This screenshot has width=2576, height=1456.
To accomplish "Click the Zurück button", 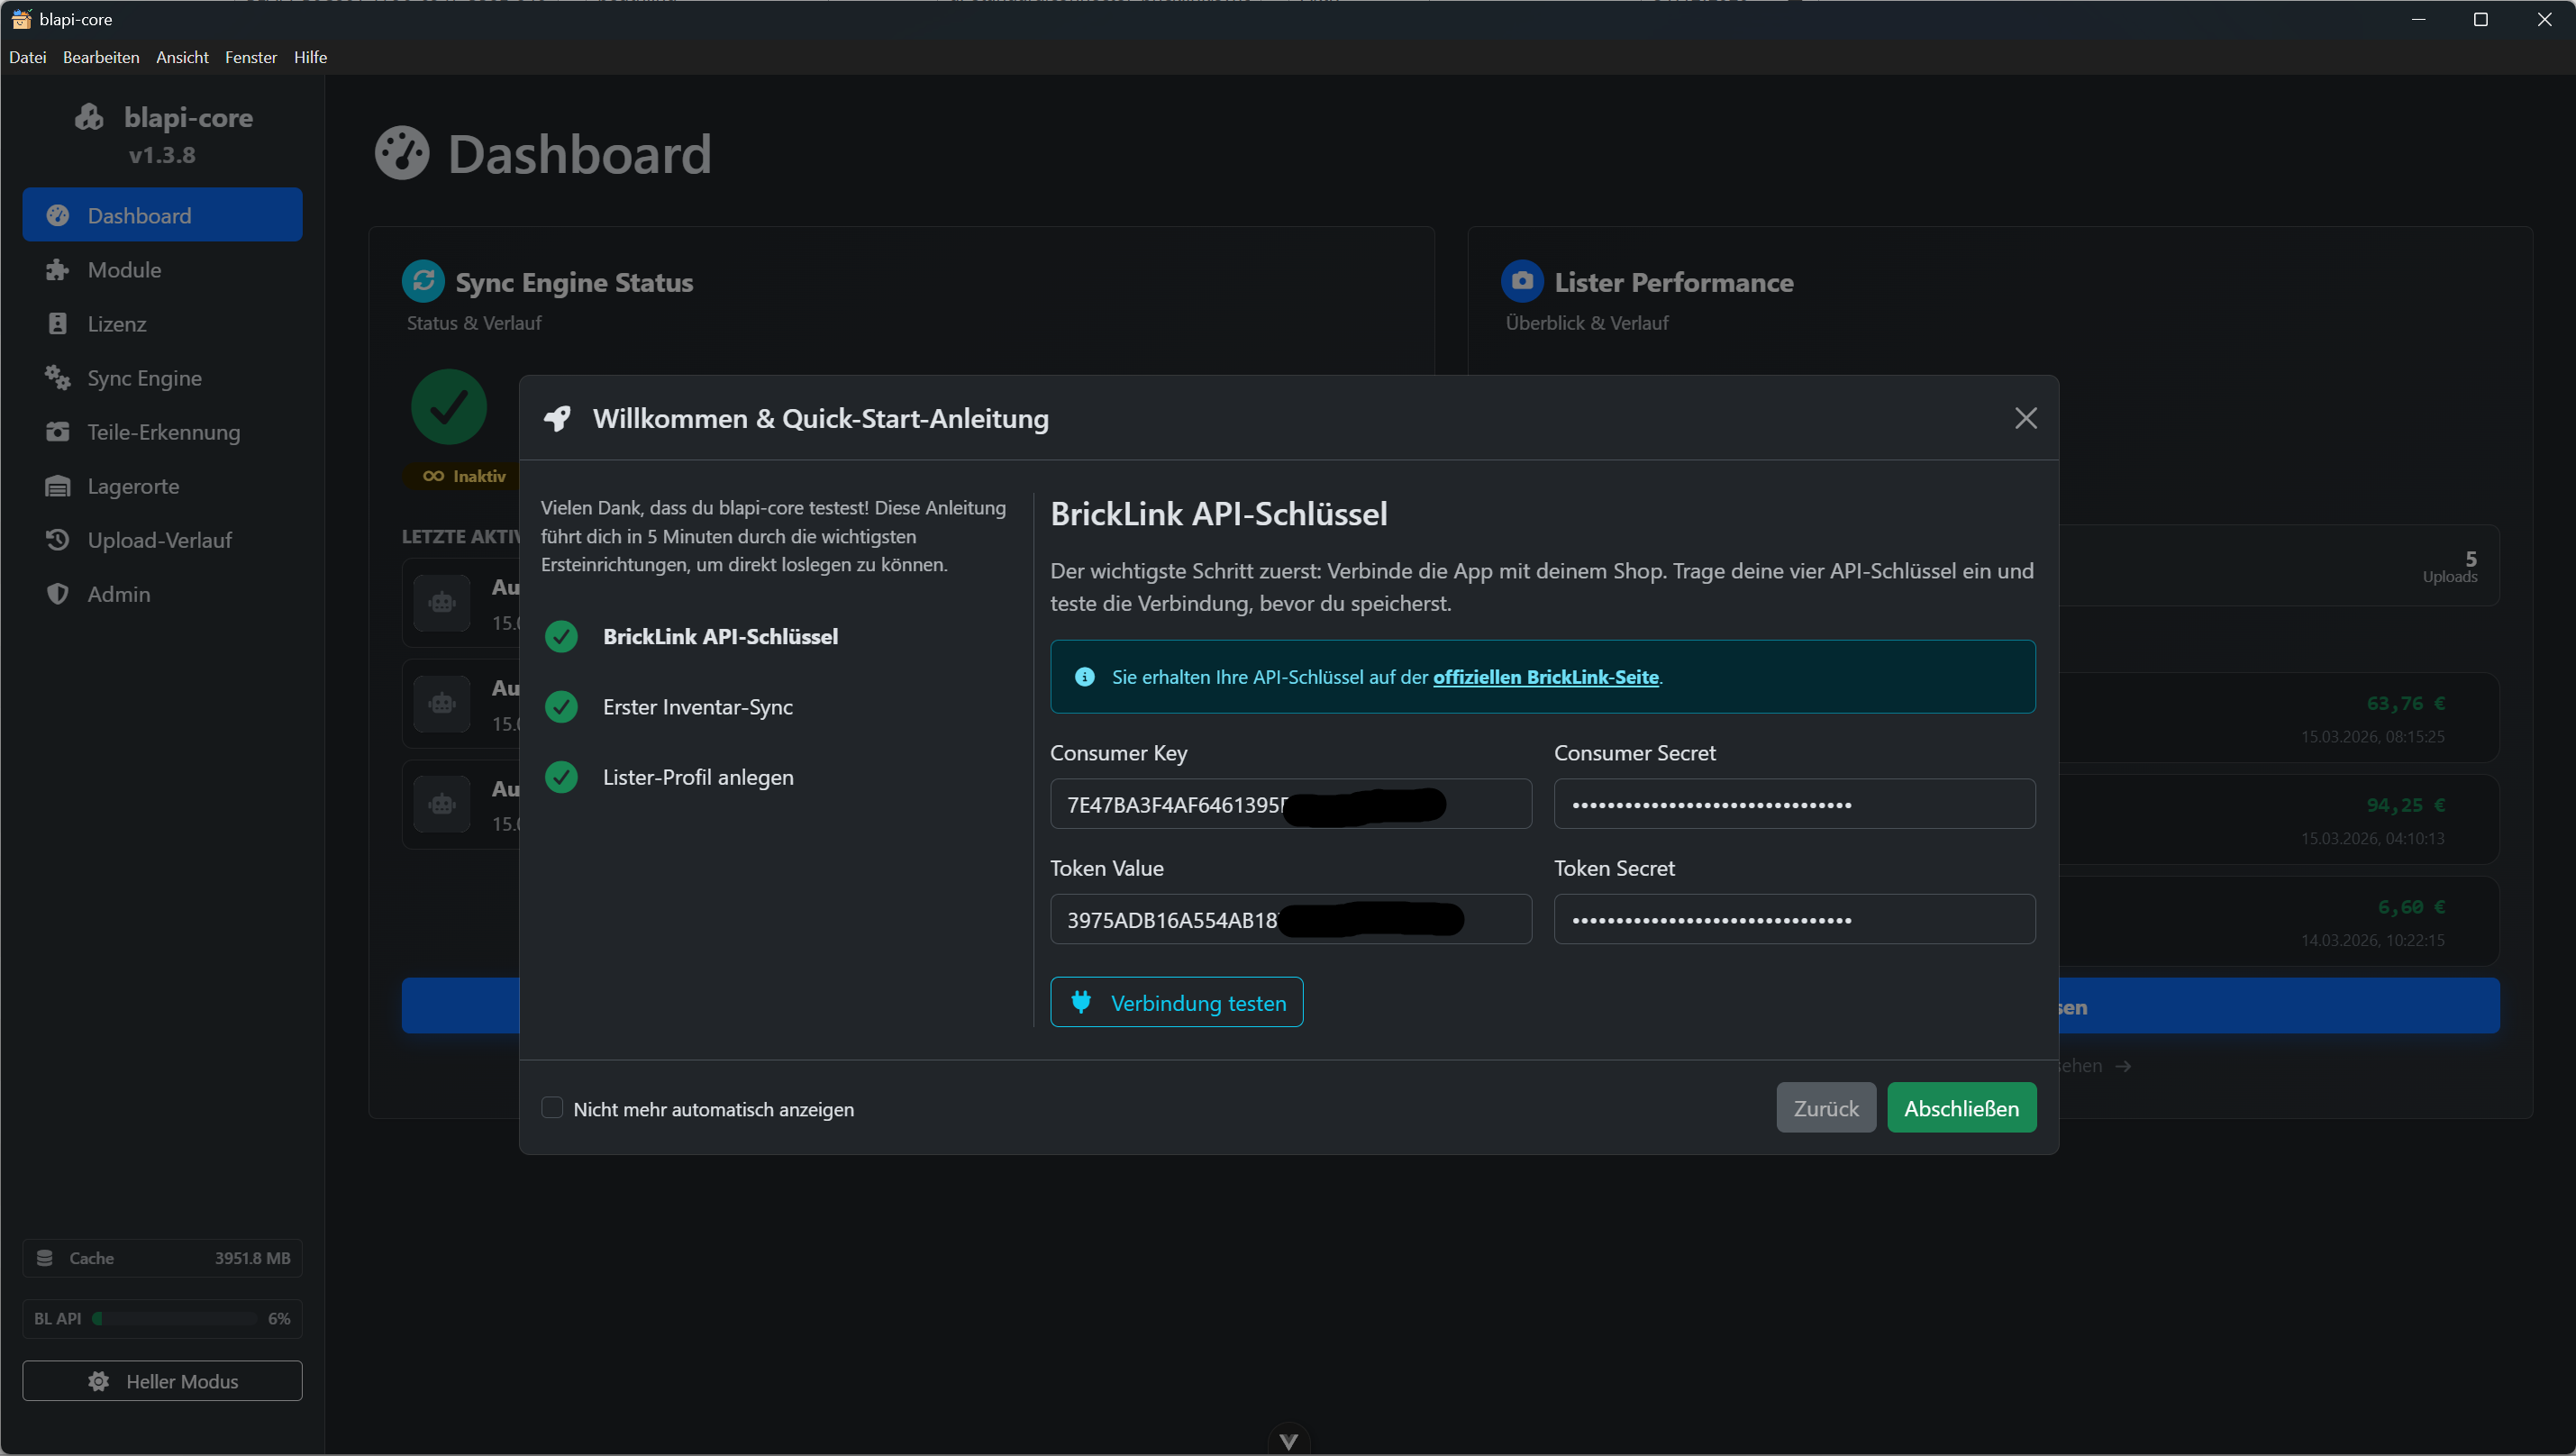I will (x=1826, y=1108).
